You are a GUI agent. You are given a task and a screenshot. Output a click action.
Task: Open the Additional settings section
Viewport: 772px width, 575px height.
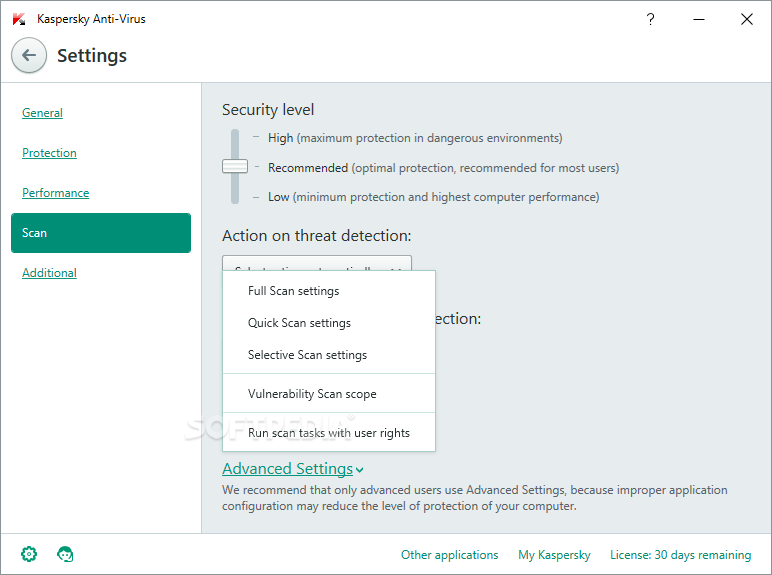pos(49,273)
